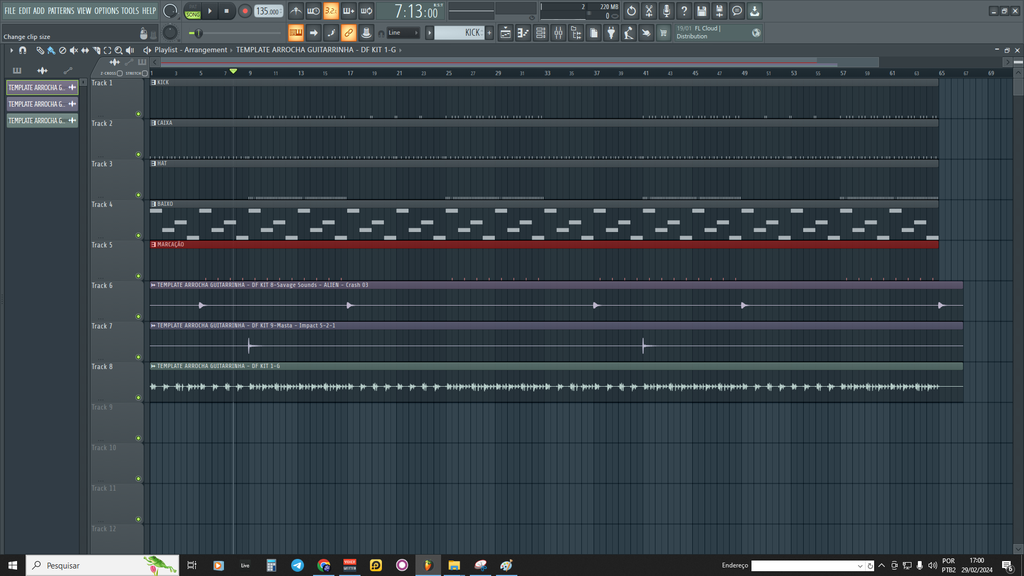Select the Paint brush tool

[x=51, y=50]
